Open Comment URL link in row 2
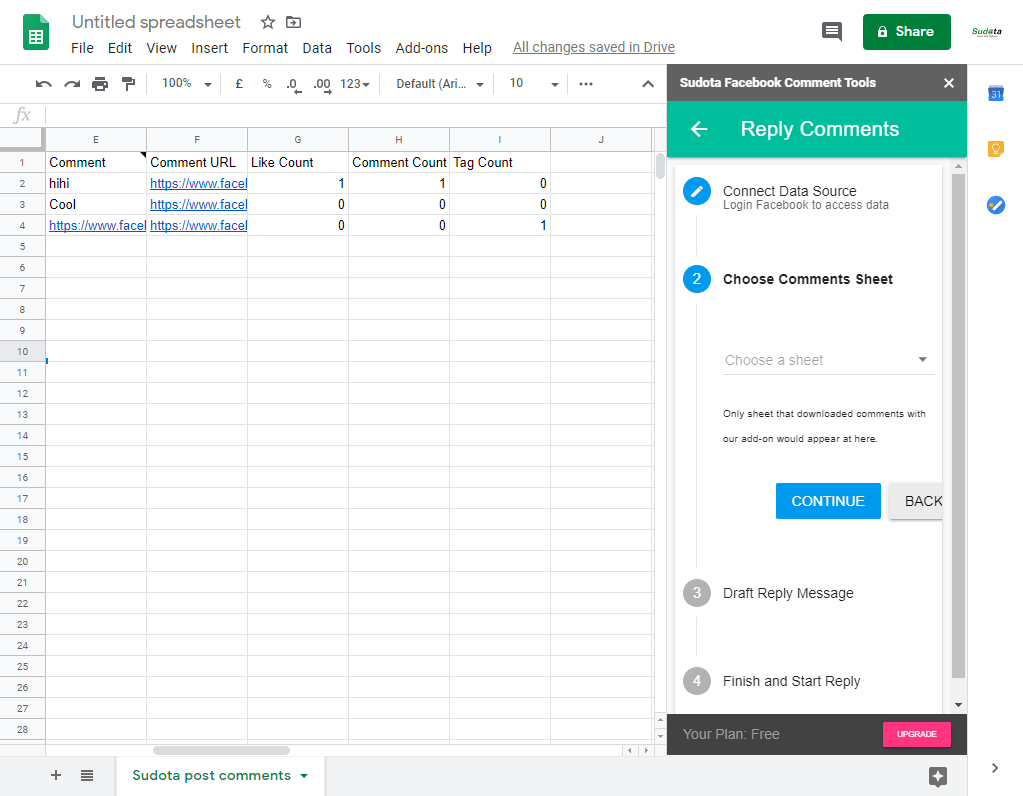Image resolution: width=1023 pixels, height=796 pixels. pyautogui.click(x=198, y=183)
